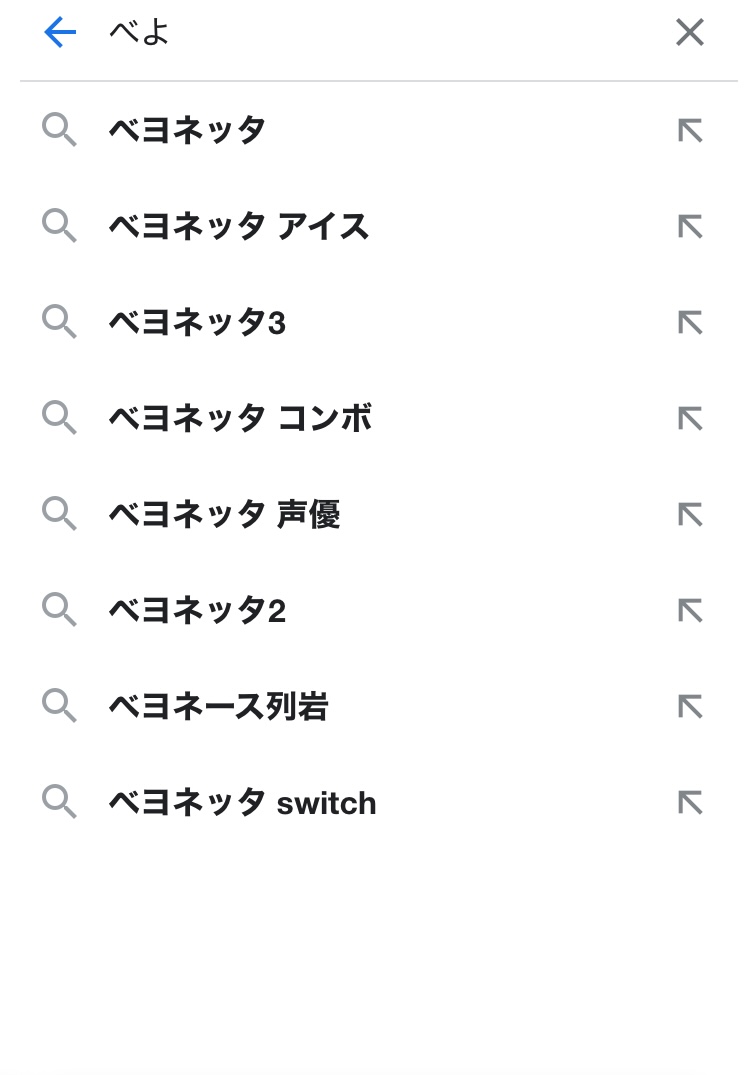Click the insert arrow beside ベヨネッタ3
This screenshot has height=1075, width=750.
[x=690, y=323]
